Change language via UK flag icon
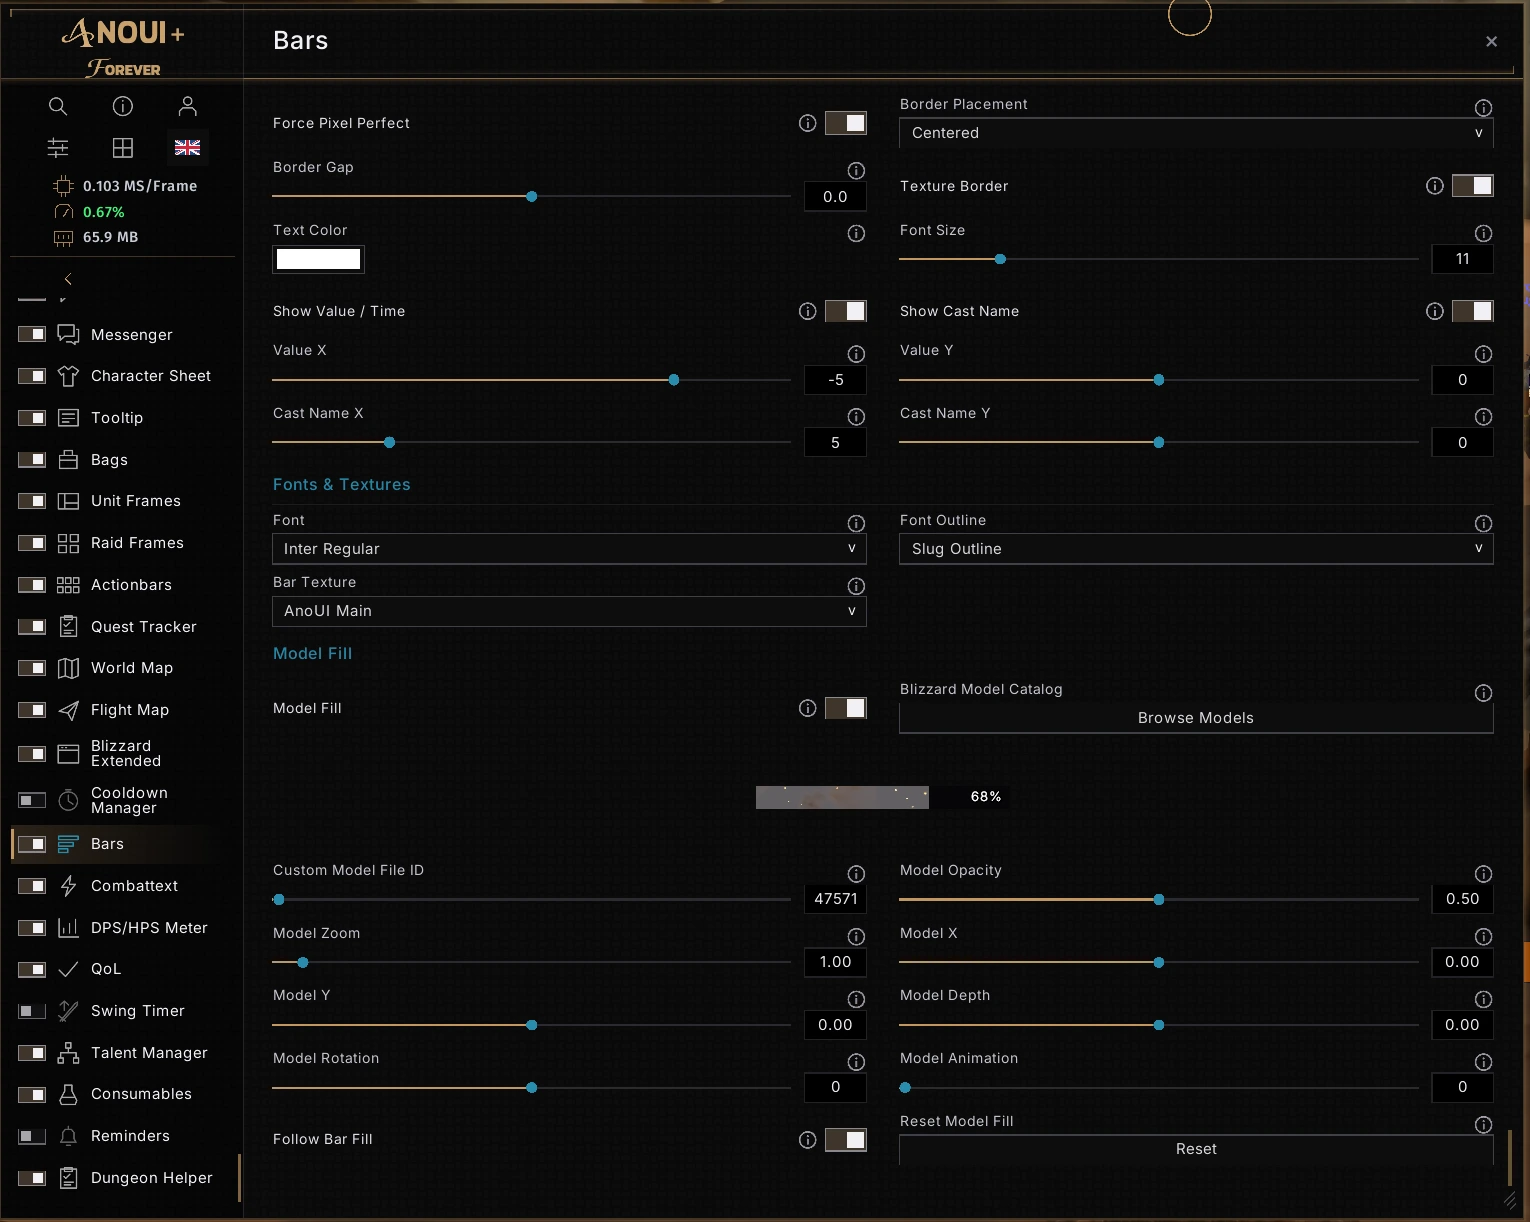 [187, 148]
